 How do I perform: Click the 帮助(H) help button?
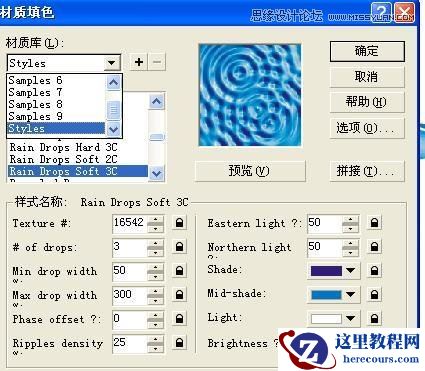click(367, 102)
